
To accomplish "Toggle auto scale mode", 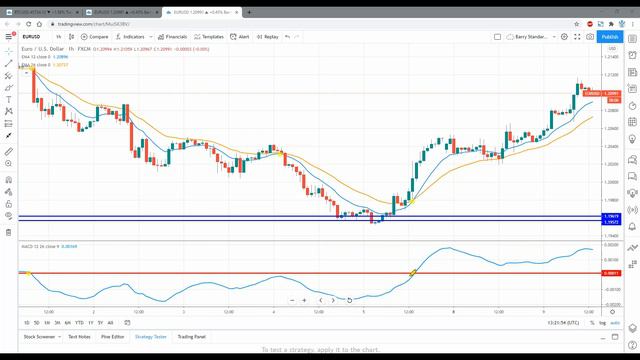I will click(x=615, y=323).
